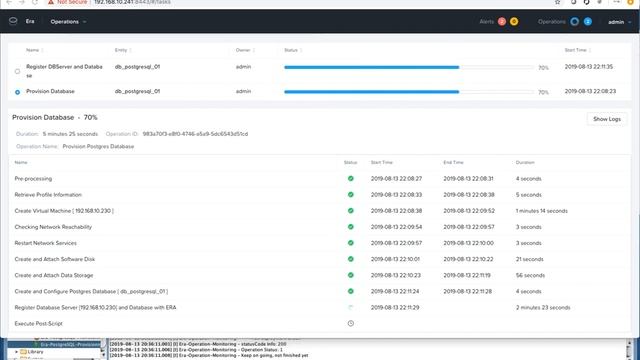This screenshot has height=360, width=640.
Task: Select Library tree item in background window
Action: pos(32,352)
